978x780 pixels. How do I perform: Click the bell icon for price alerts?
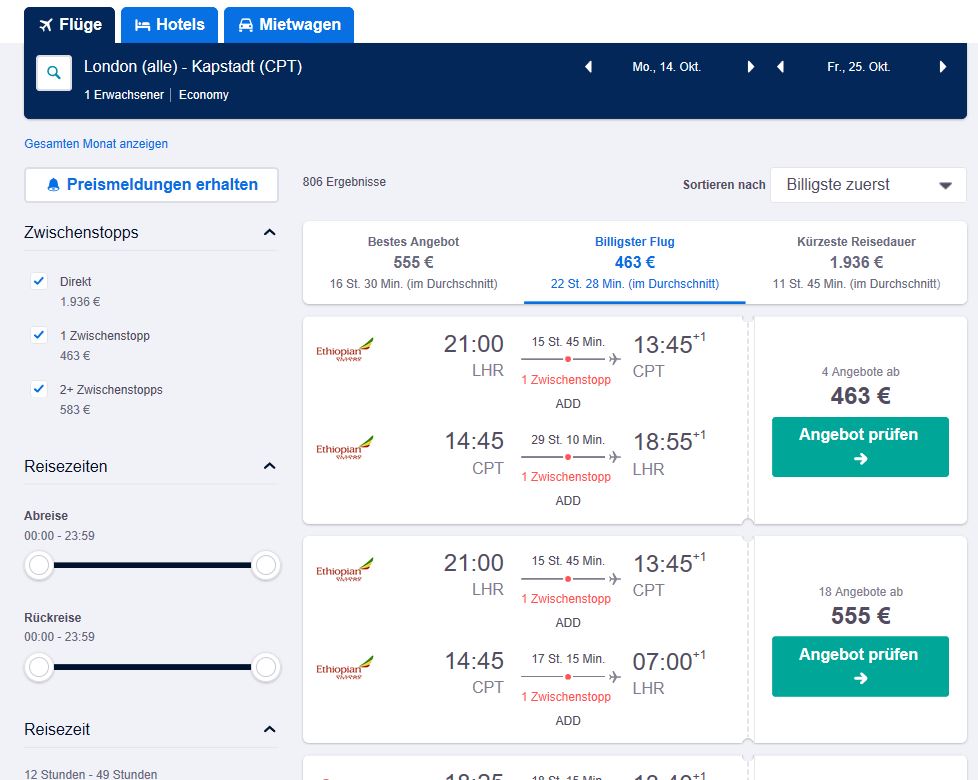tap(54, 185)
